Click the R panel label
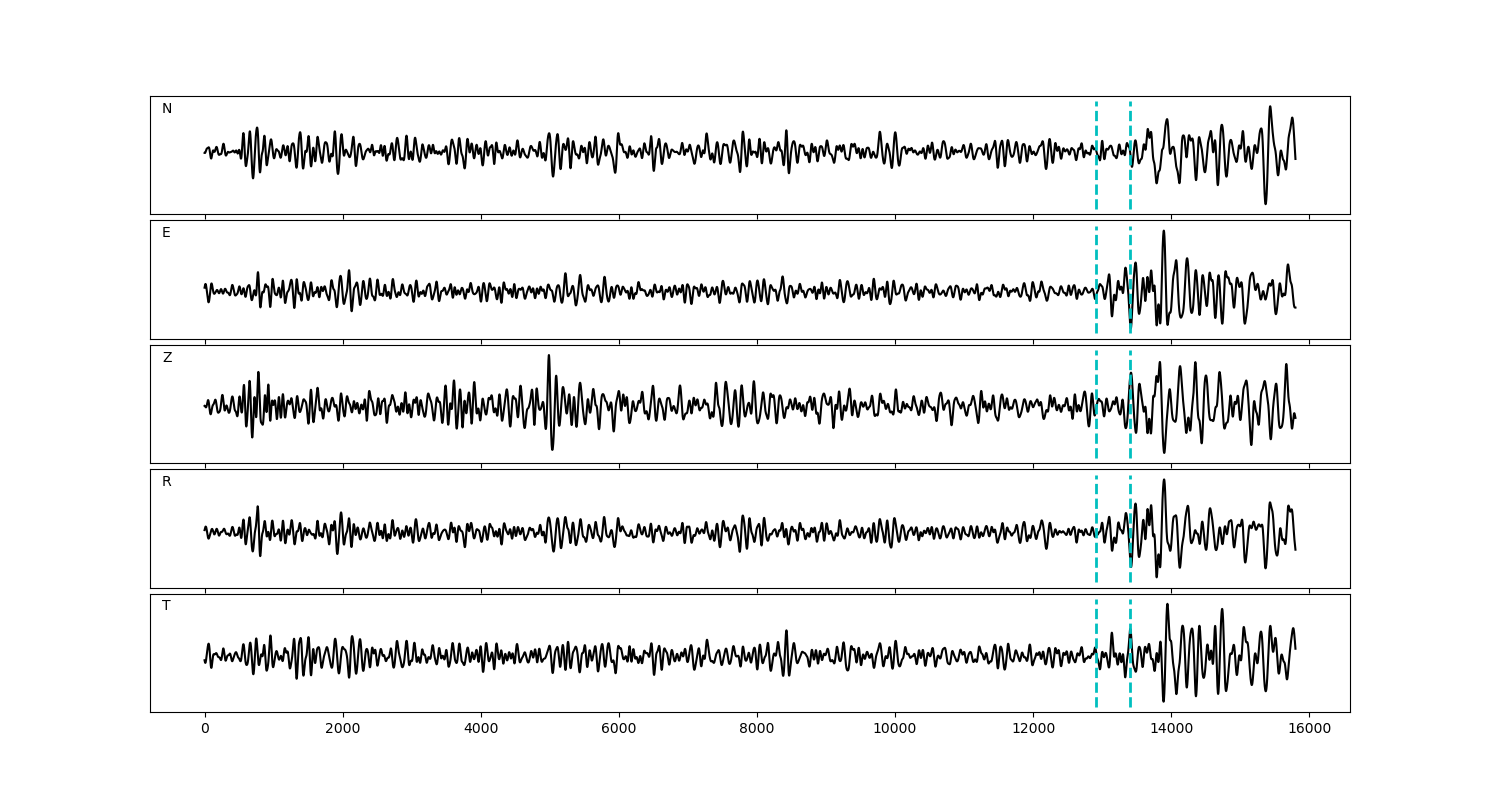Image resolution: width=1500 pixels, height=800 pixels. (166, 482)
